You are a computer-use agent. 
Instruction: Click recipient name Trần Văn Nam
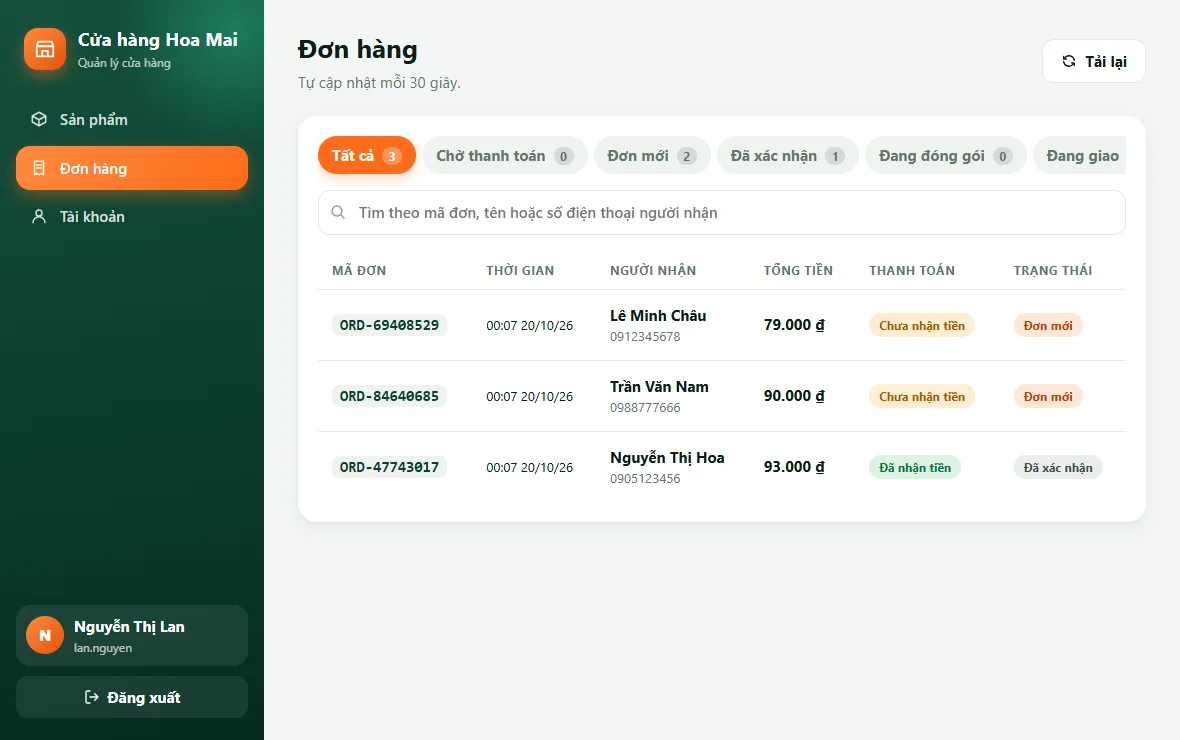click(x=659, y=386)
